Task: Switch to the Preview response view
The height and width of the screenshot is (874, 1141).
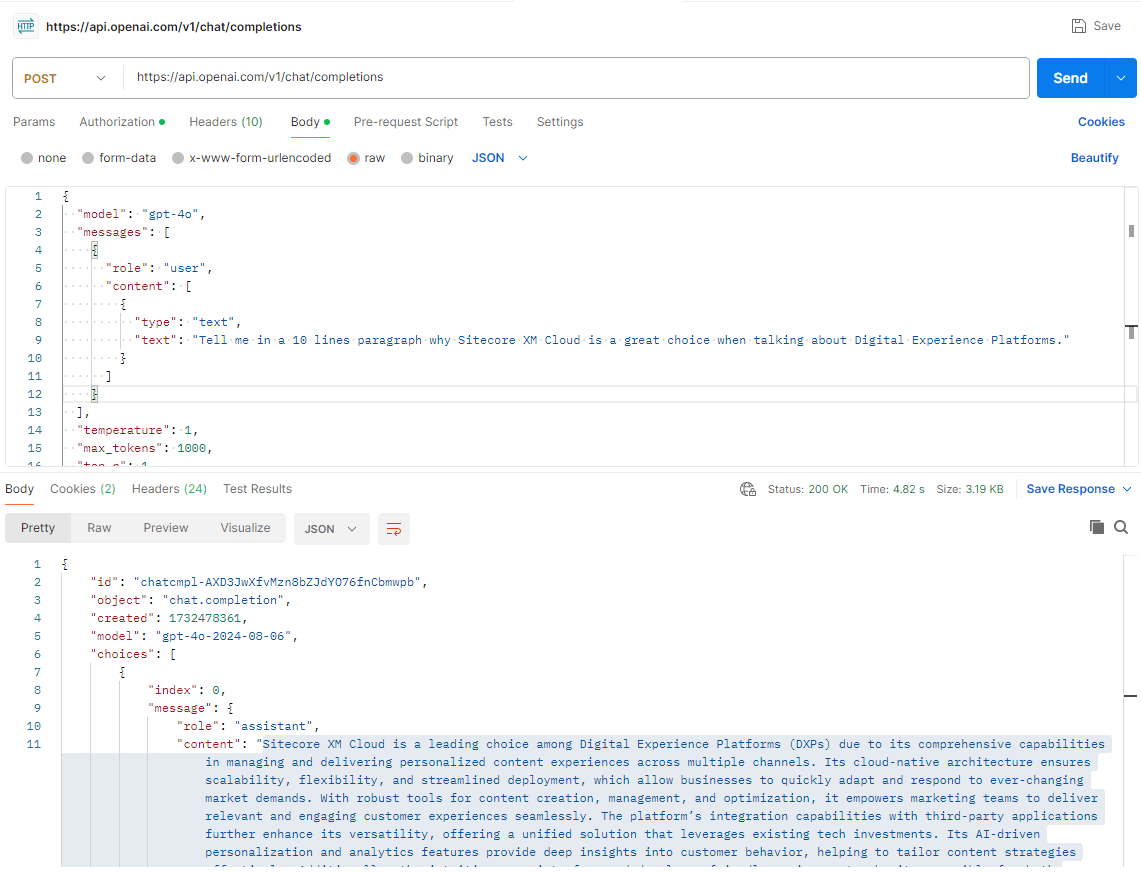Action: pyautogui.click(x=165, y=528)
